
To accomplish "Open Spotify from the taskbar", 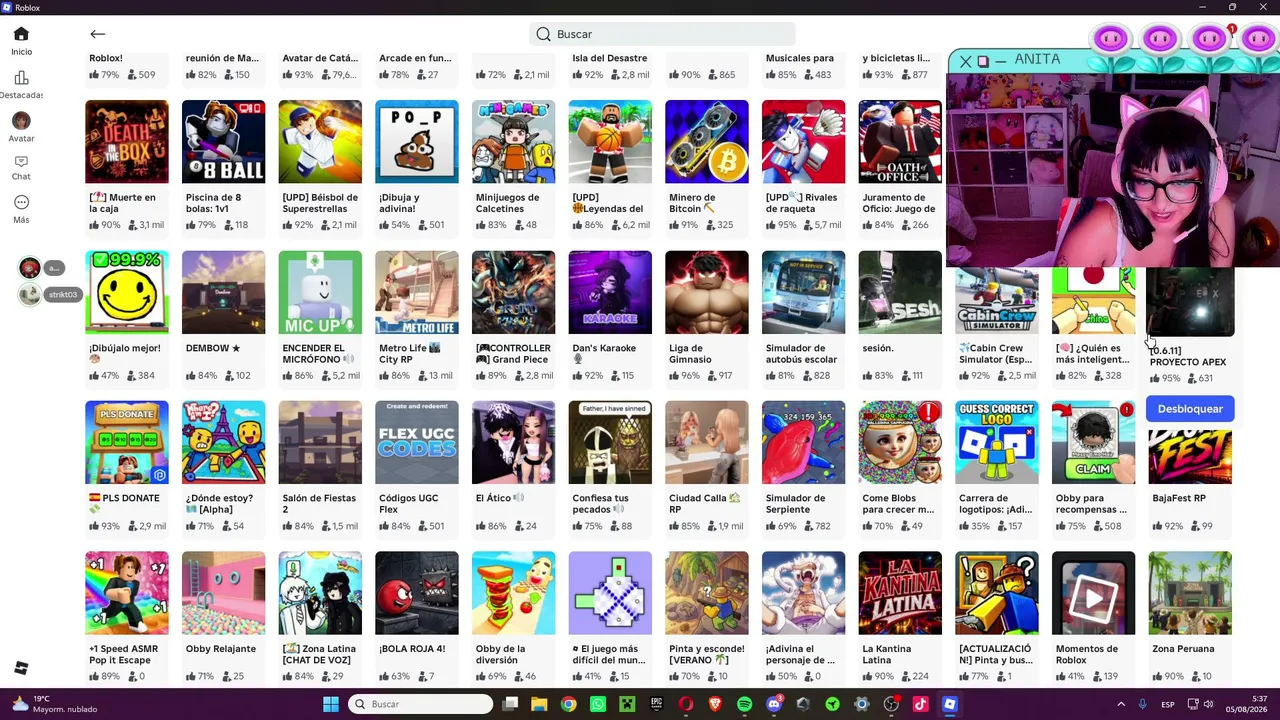I will coord(744,704).
